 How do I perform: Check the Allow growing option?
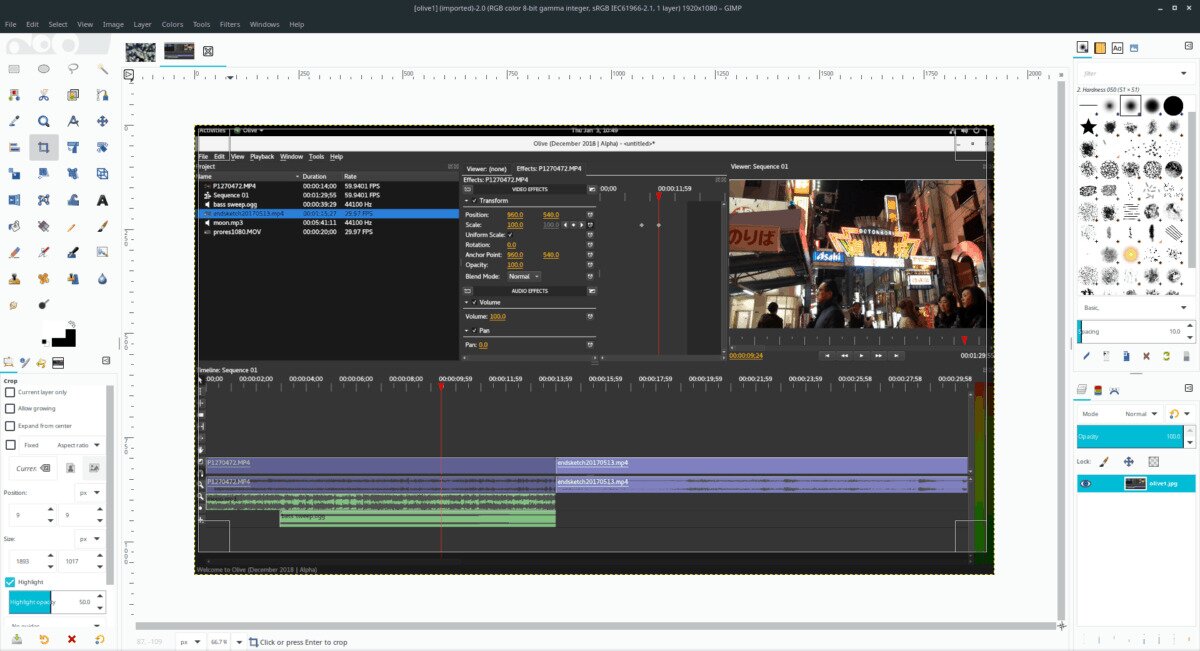[x=11, y=408]
